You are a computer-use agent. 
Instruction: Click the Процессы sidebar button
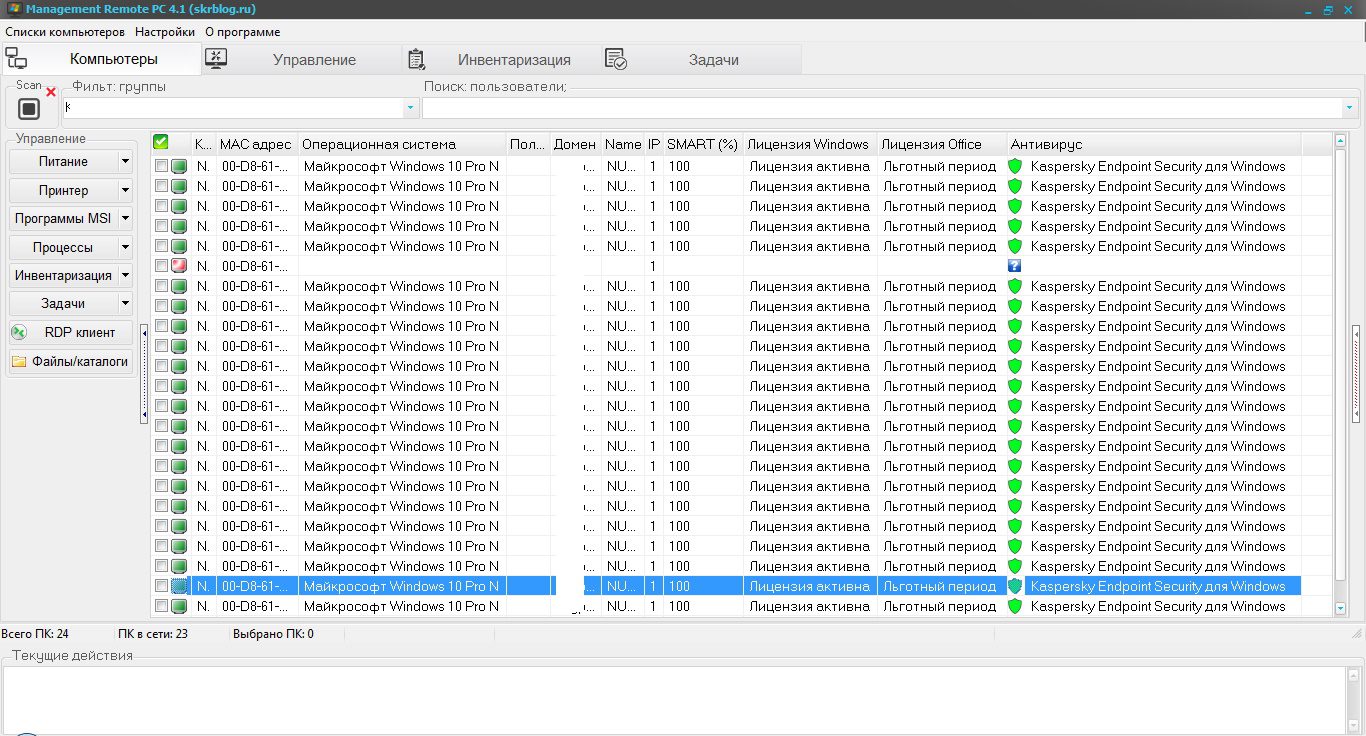(63, 247)
